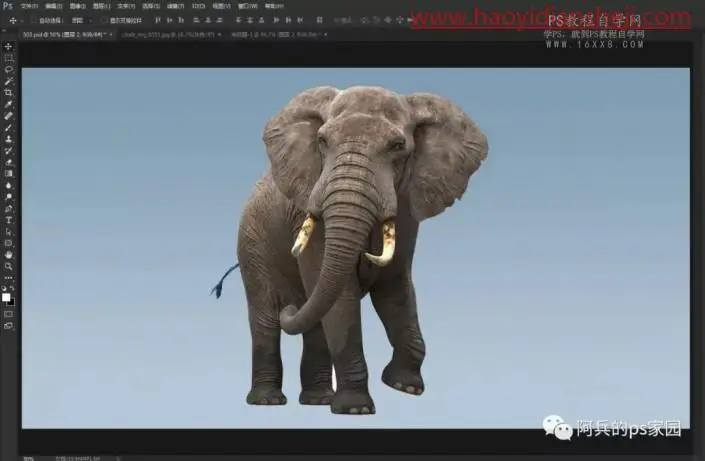The height and width of the screenshot is (461, 705).
Task: Change the screen mode
Action: (x=9, y=326)
